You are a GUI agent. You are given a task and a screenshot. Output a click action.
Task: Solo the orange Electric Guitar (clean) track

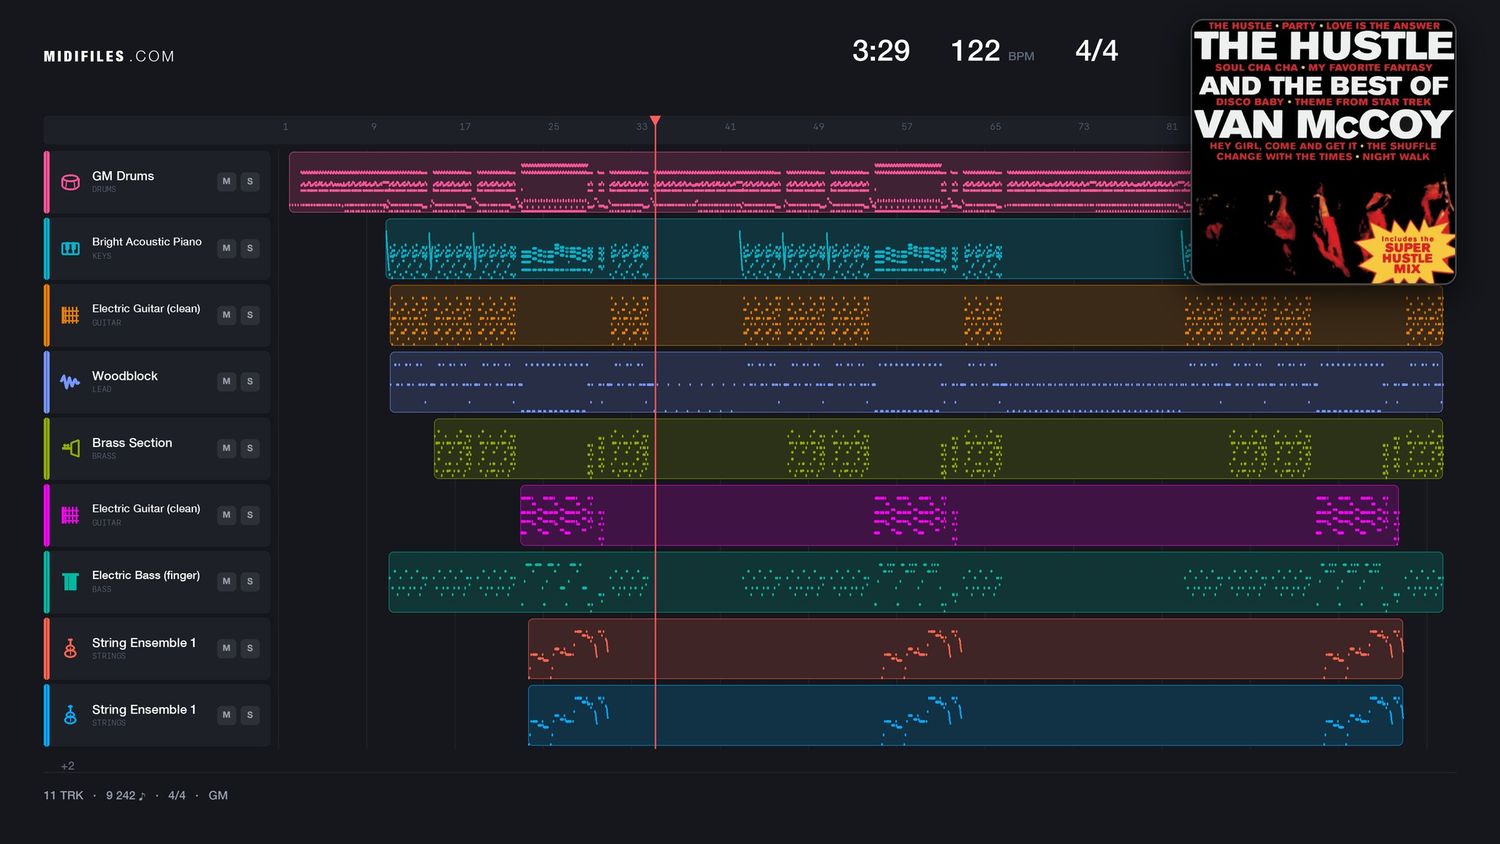250,315
